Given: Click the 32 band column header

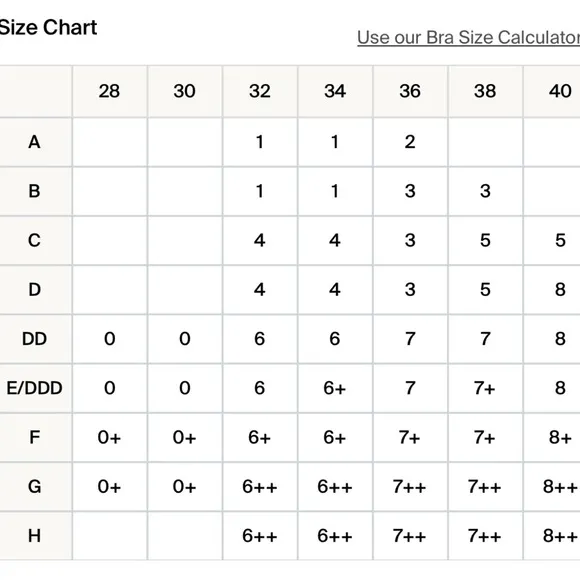Looking at the screenshot, I should tap(260, 91).
